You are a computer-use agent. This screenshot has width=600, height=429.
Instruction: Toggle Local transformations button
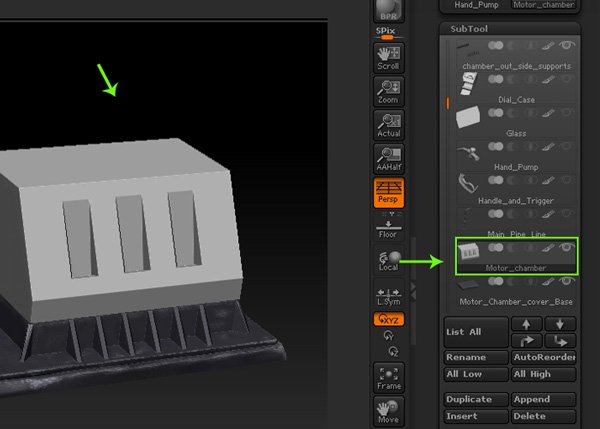388,262
